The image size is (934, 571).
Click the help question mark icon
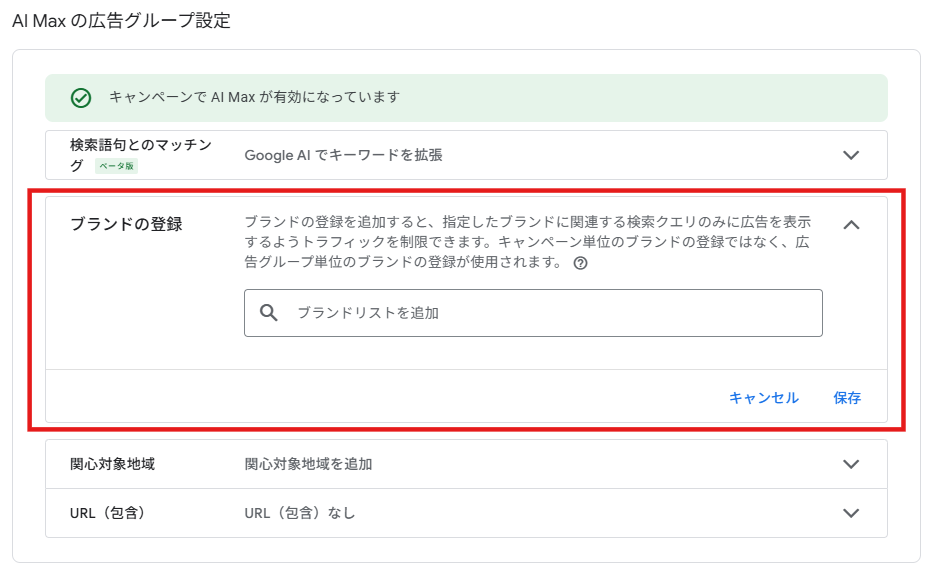[x=580, y=263]
